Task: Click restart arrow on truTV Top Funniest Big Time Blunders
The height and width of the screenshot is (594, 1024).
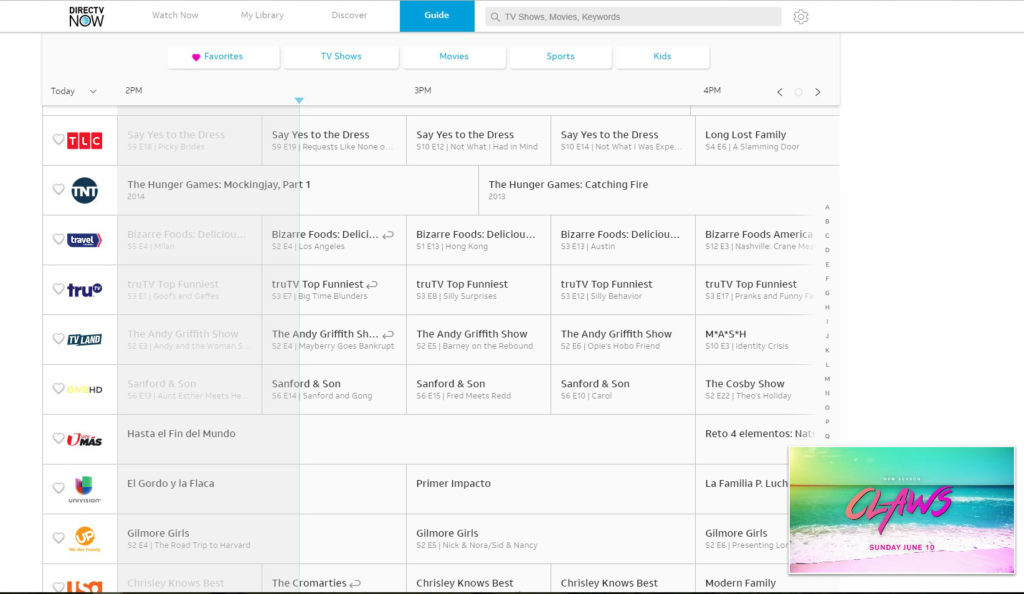Action: click(x=372, y=285)
